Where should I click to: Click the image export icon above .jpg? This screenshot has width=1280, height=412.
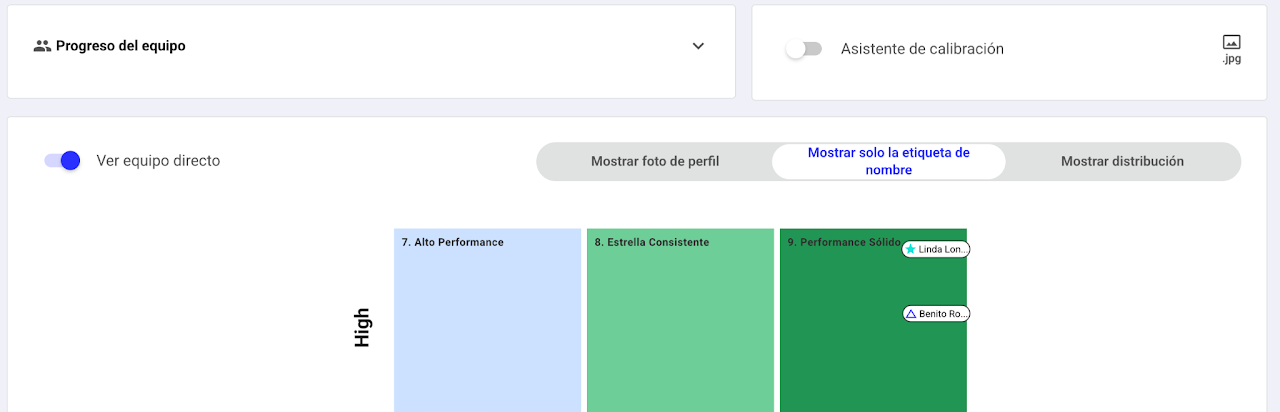[x=1231, y=42]
